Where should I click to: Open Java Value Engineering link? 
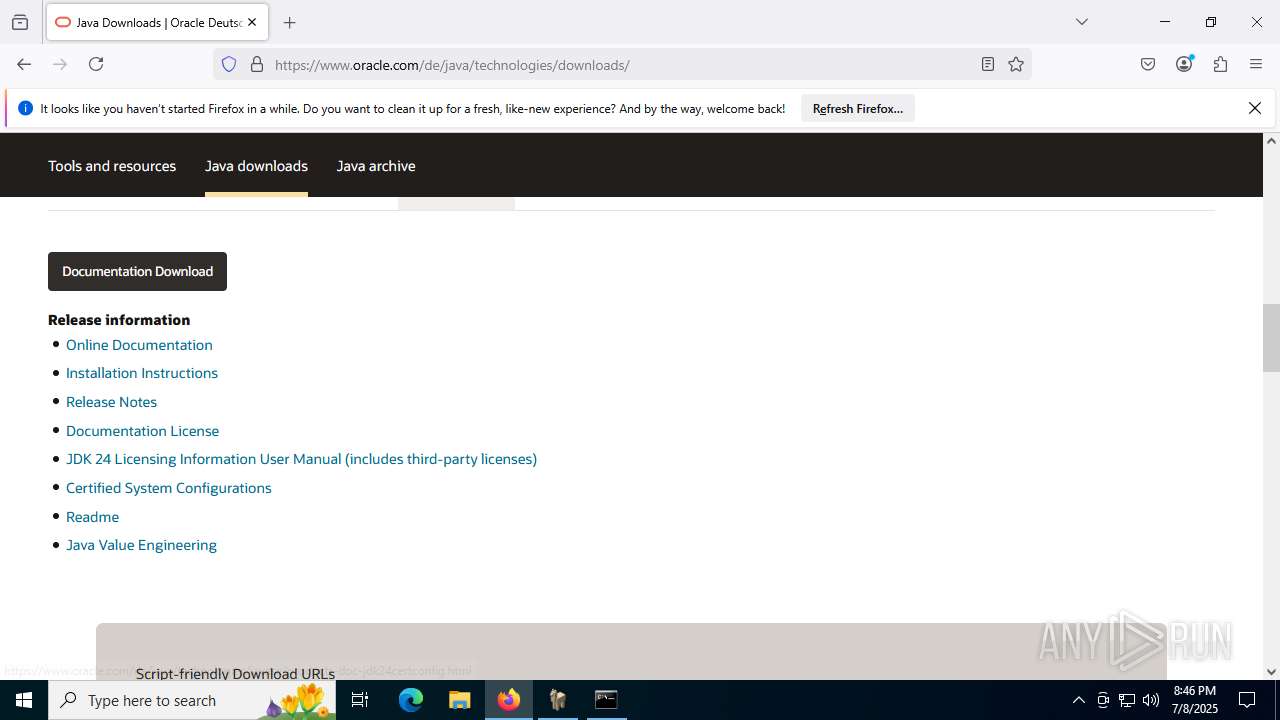(x=141, y=545)
